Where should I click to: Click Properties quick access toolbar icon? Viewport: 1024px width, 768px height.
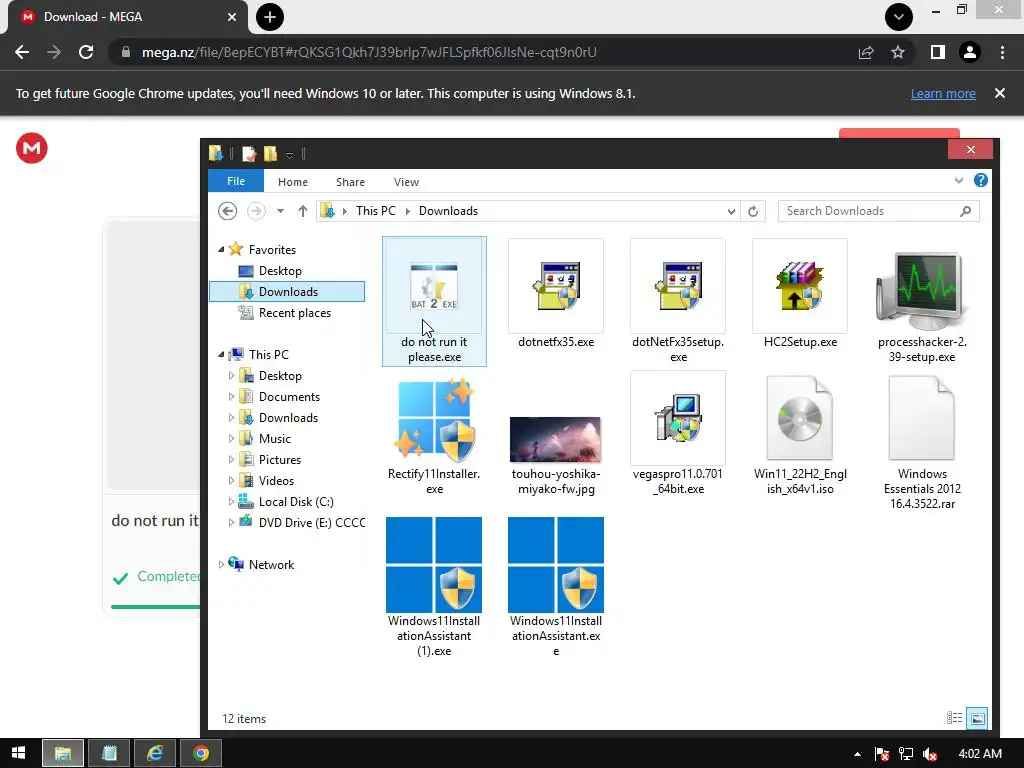(249, 153)
